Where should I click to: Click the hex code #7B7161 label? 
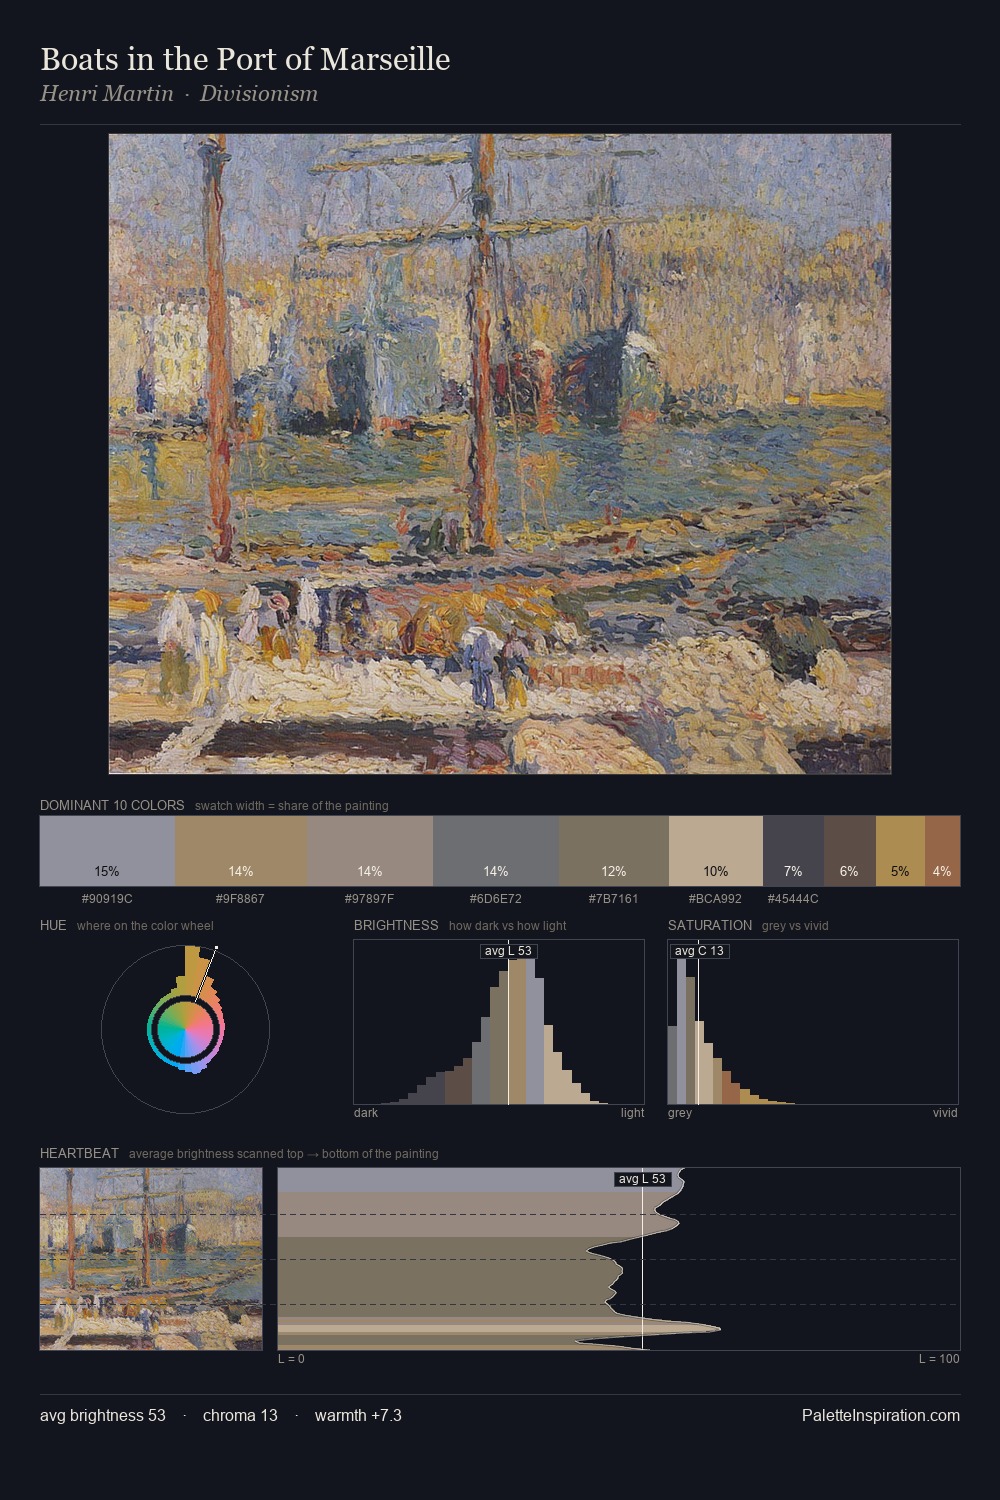(614, 899)
